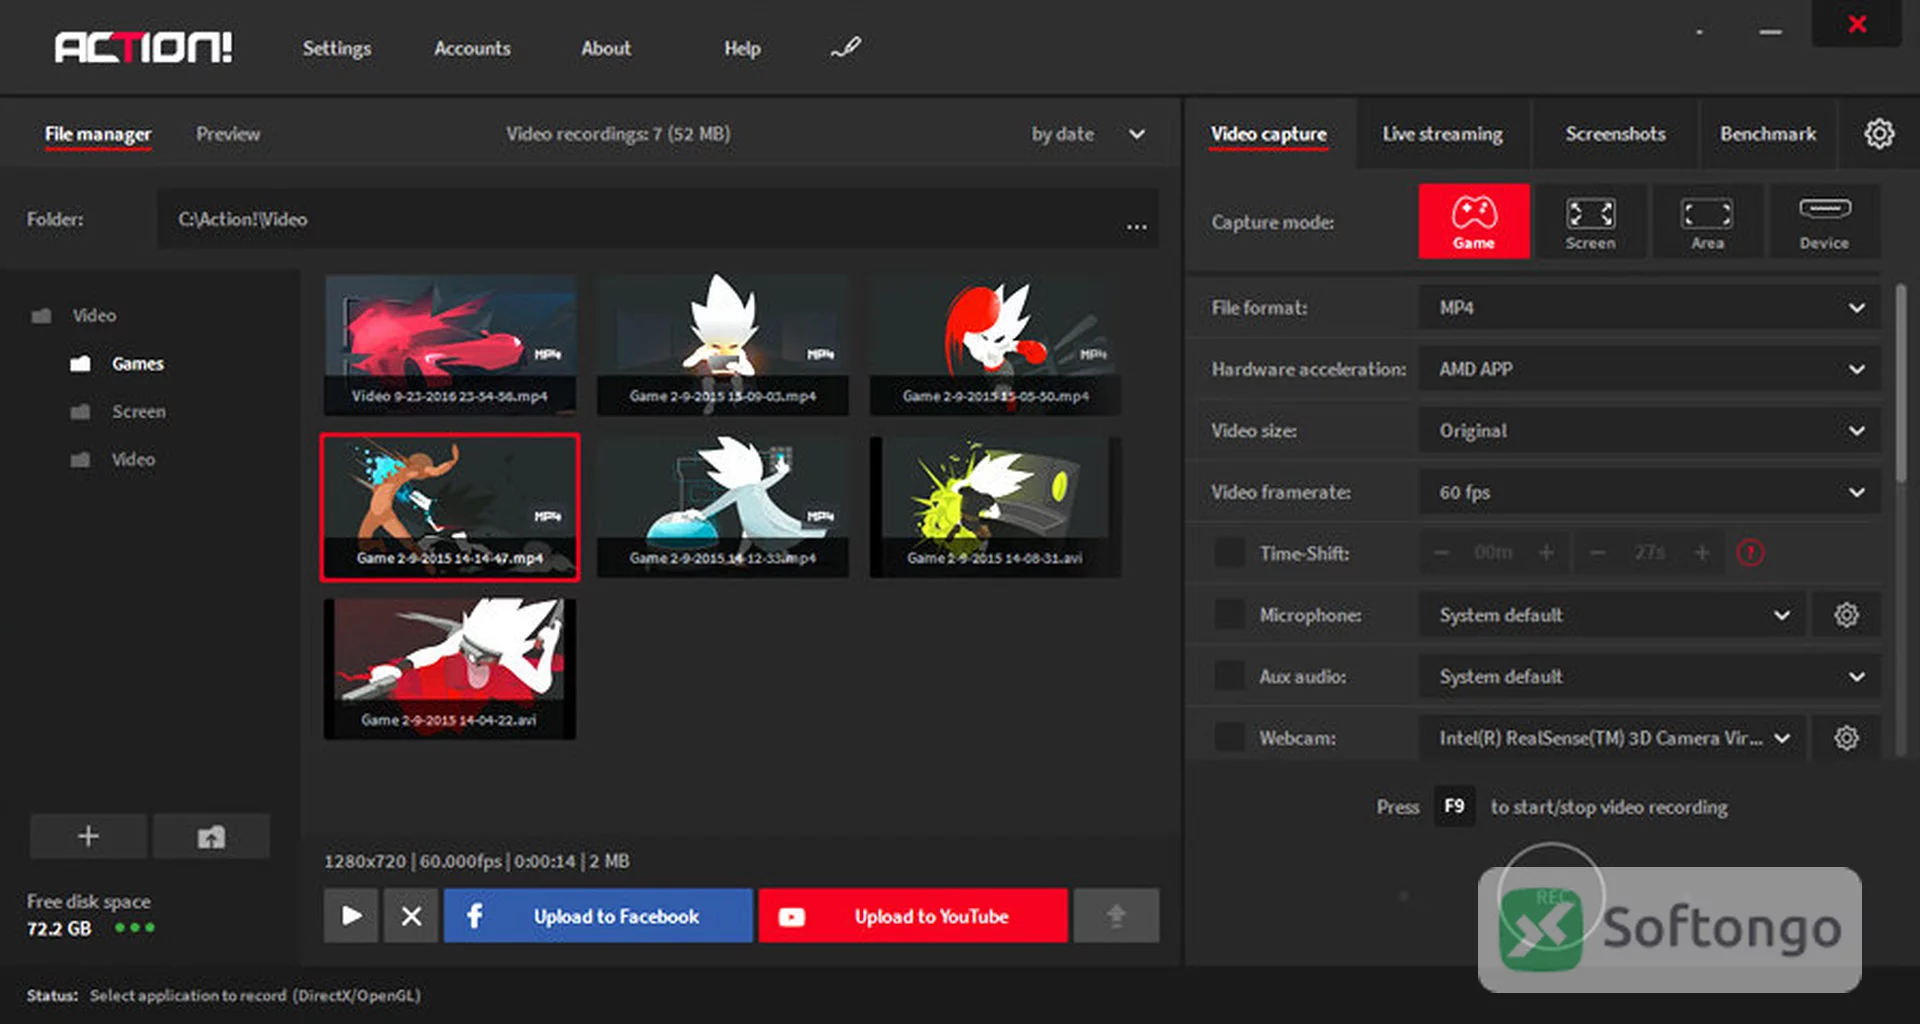Screen dimensions: 1920x1024
Task: Open the capture settings gear beside Benchmark
Action: pos(1879,133)
